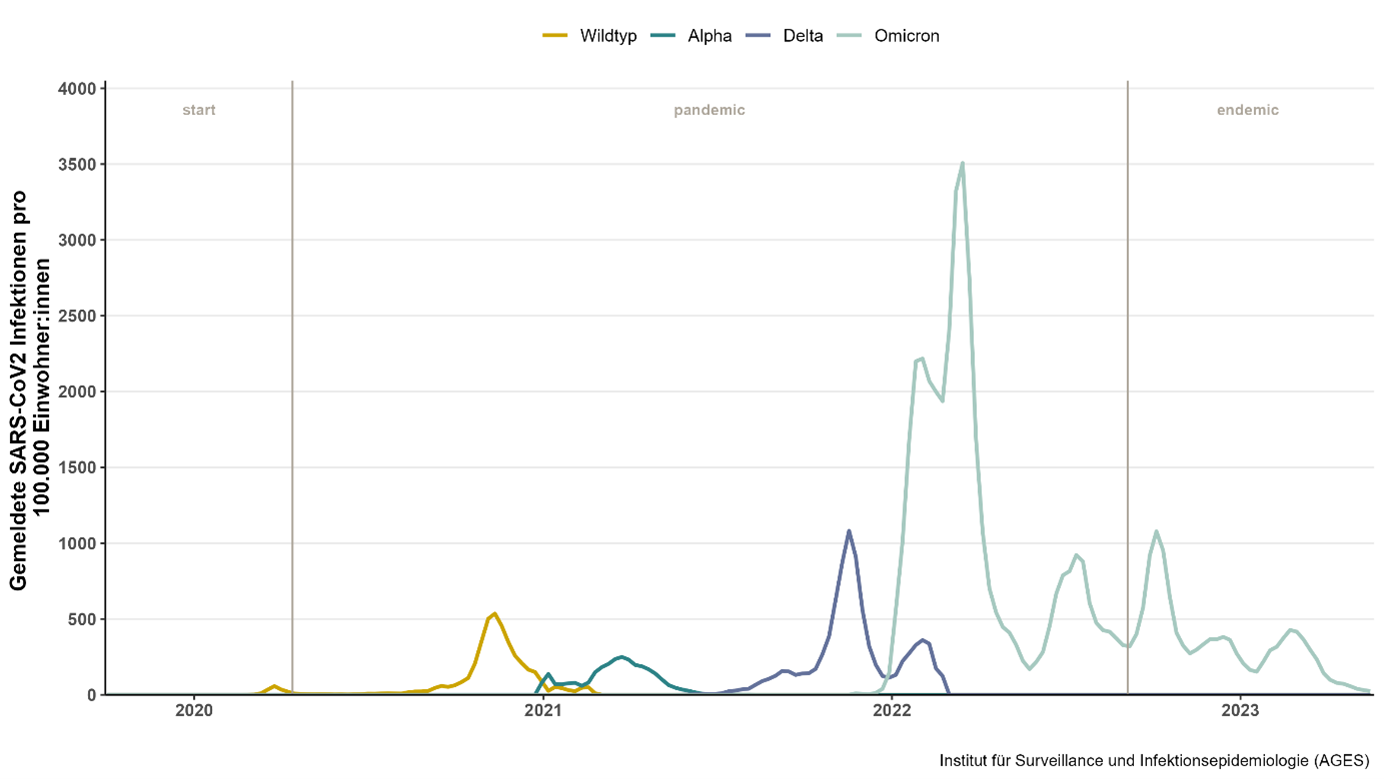Select the 2022 x-axis year label
Screen dimensions: 1384x779
pyautogui.click(x=891, y=711)
